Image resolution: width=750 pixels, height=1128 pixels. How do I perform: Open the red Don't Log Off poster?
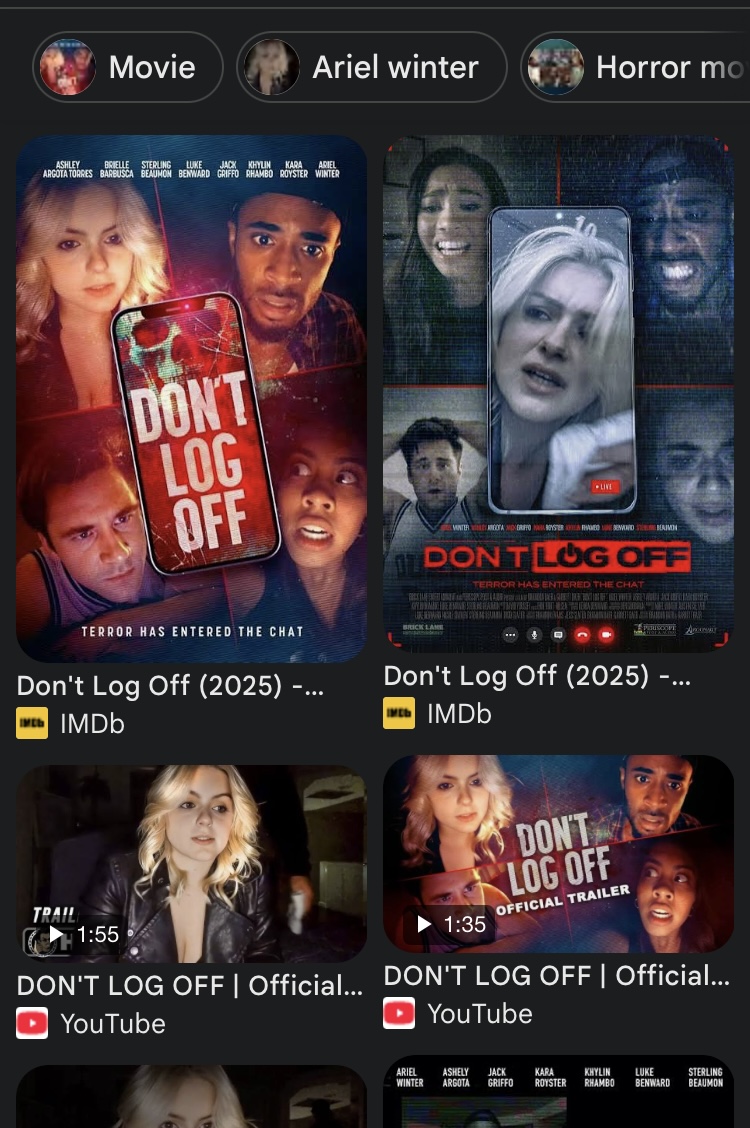click(x=191, y=399)
